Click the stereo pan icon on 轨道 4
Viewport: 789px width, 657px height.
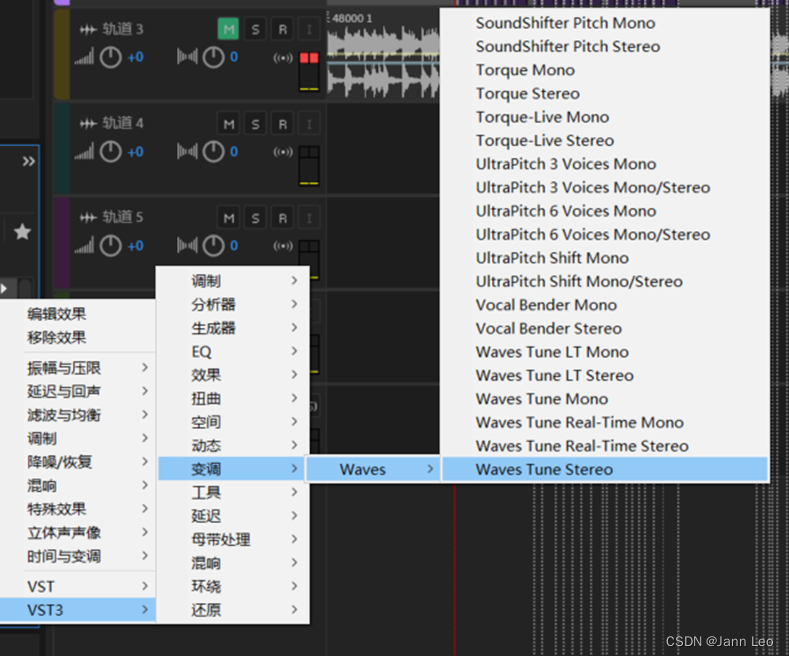point(187,151)
